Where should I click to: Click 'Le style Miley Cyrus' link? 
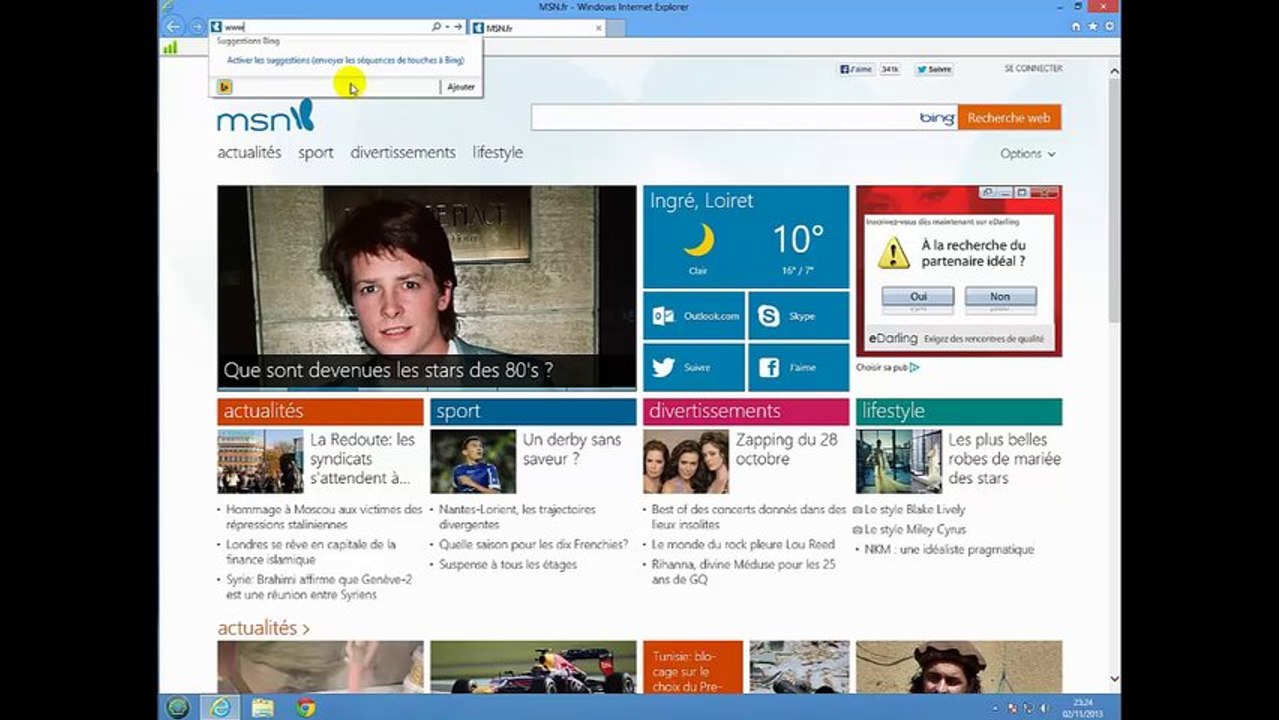tap(915, 530)
